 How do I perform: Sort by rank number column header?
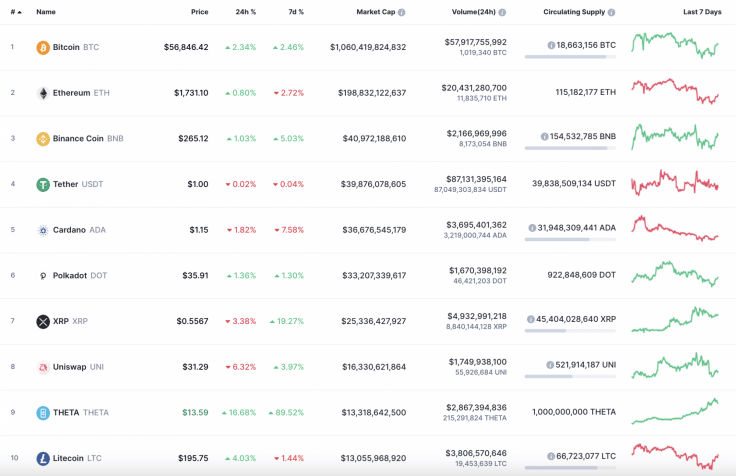[14, 12]
